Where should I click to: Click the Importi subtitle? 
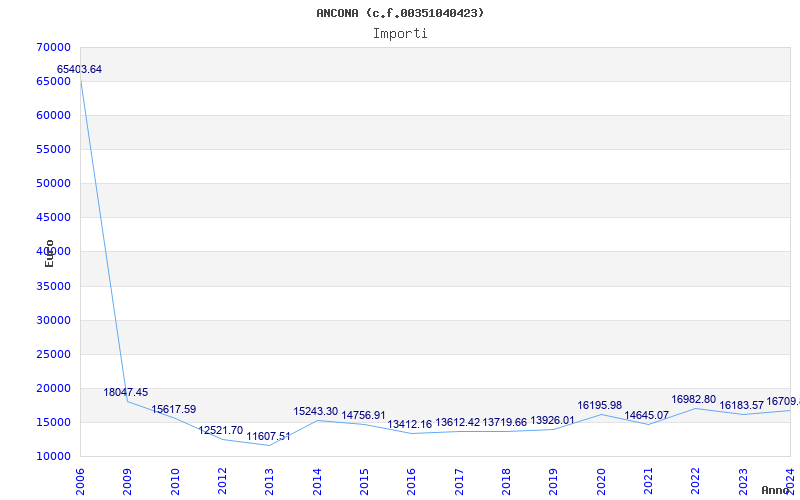tap(400, 34)
